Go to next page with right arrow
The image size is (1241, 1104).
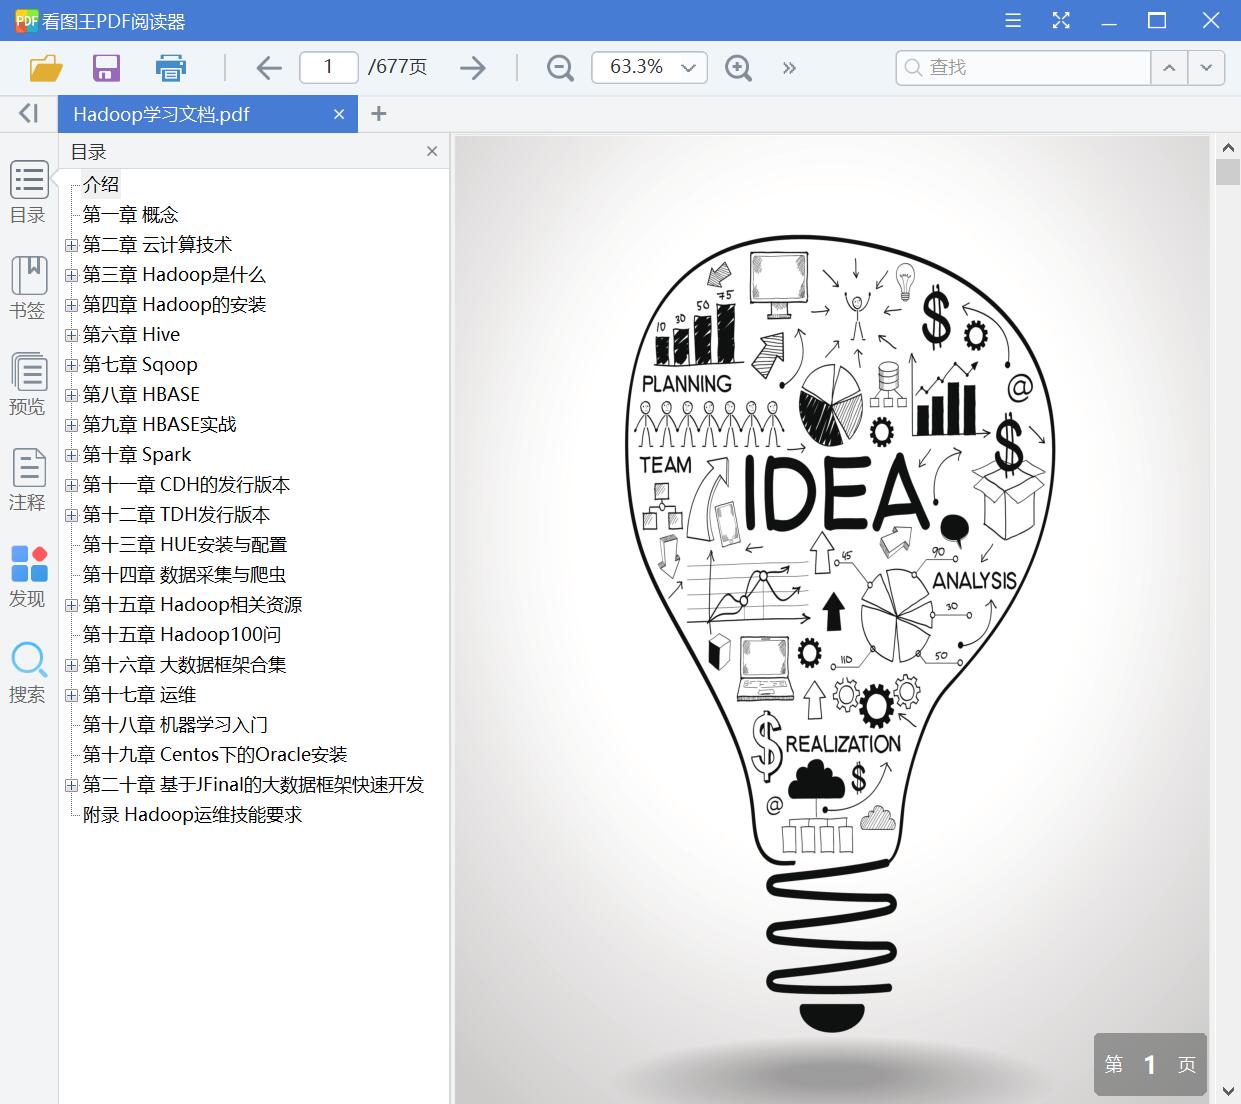tap(472, 68)
